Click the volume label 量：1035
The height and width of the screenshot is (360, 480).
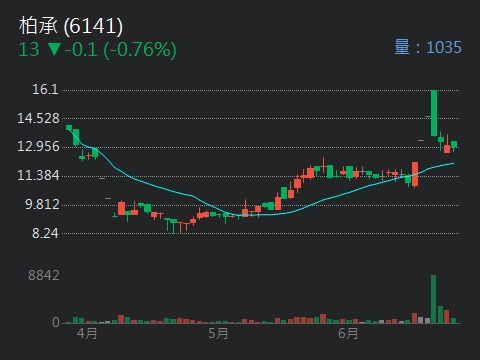[x=428, y=47]
